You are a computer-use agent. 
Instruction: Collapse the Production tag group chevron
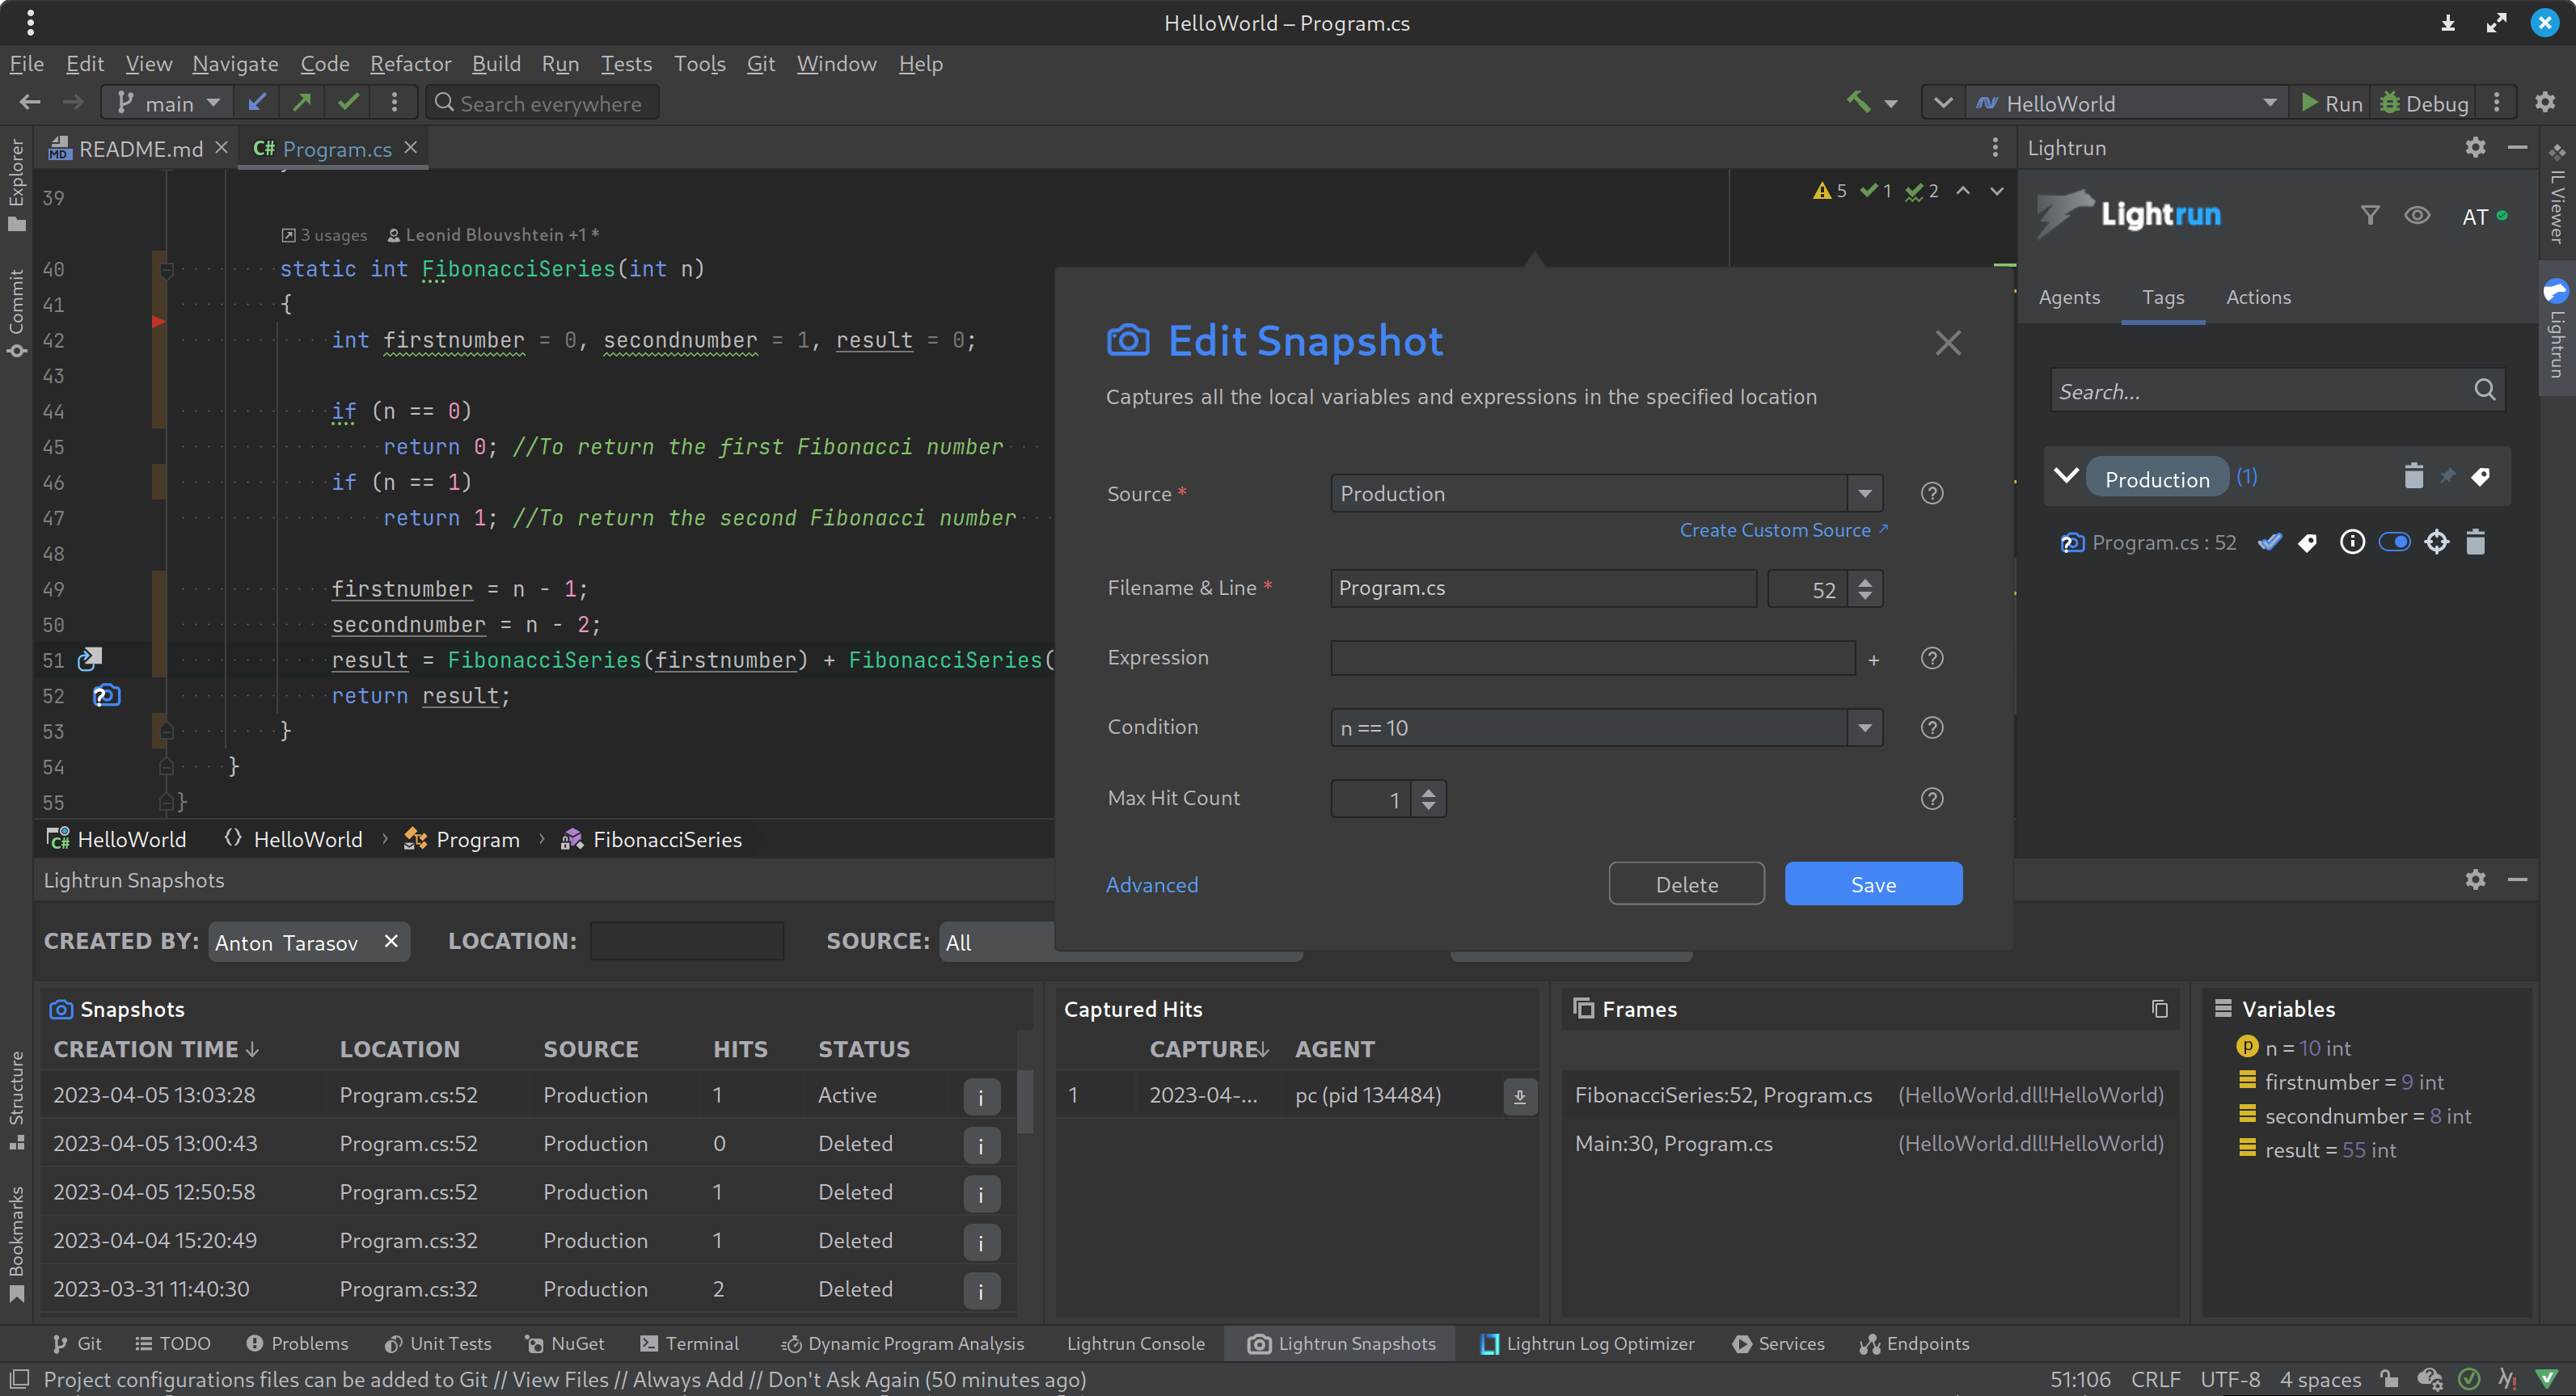[2066, 477]
